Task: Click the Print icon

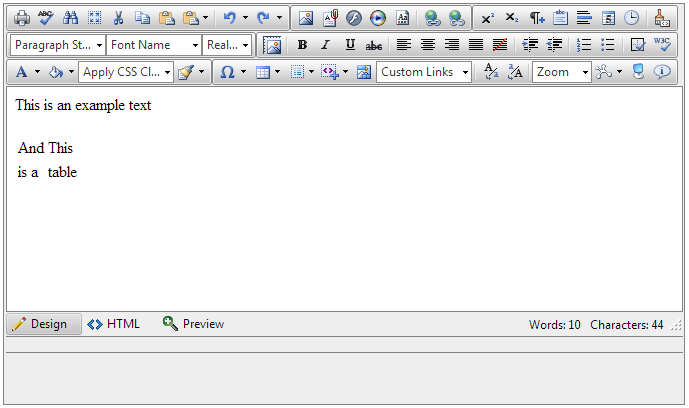Action: pos(21,18)
